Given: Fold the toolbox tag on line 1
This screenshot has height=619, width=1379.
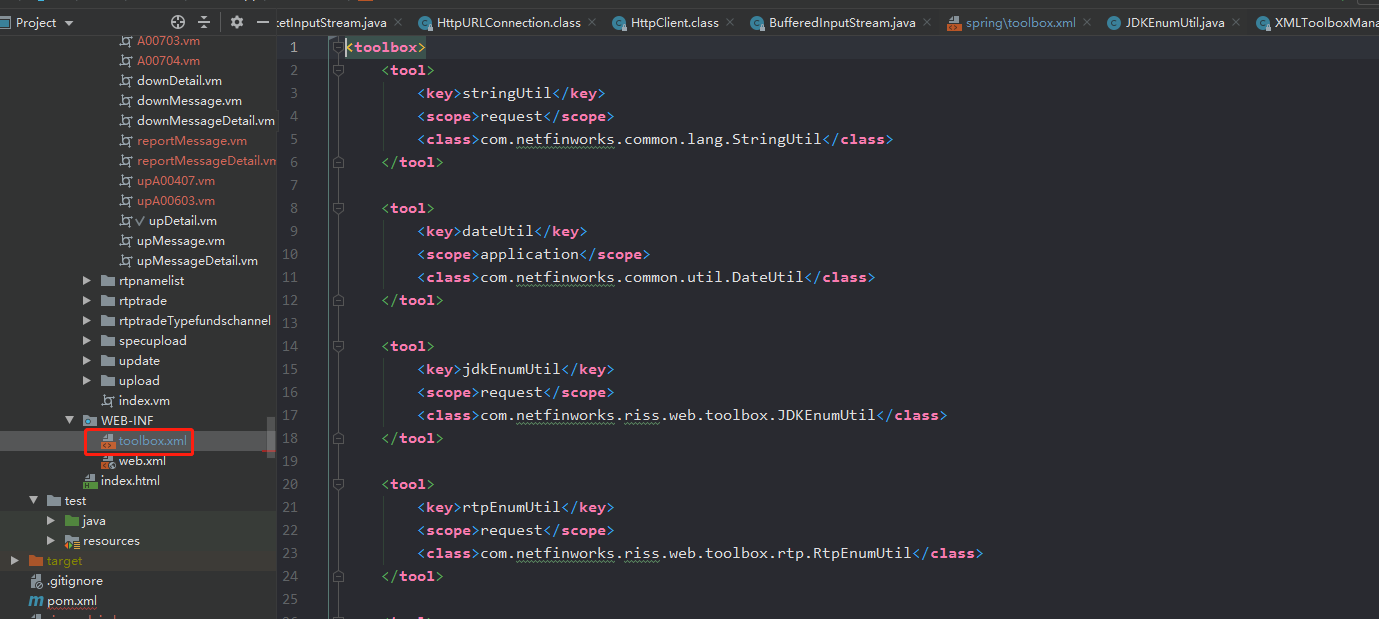Looking at the screenshot, I should [x=338, y=47].
